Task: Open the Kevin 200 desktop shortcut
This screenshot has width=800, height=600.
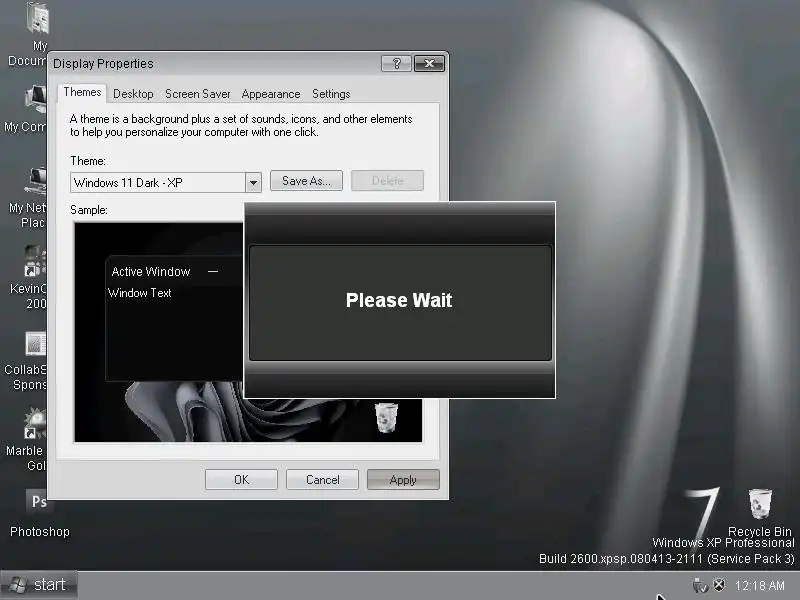Action: (x=36, y=261)
